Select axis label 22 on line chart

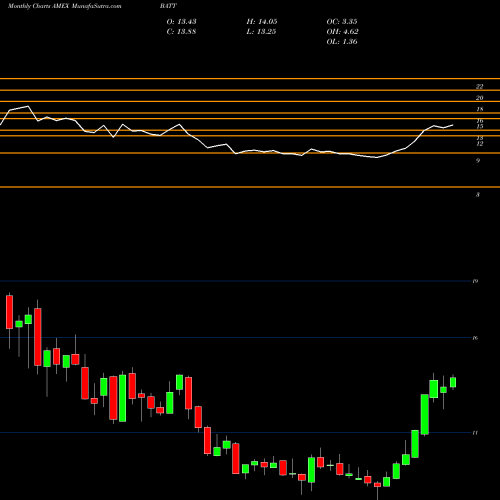pyautogui.click(x=479, y=87)
